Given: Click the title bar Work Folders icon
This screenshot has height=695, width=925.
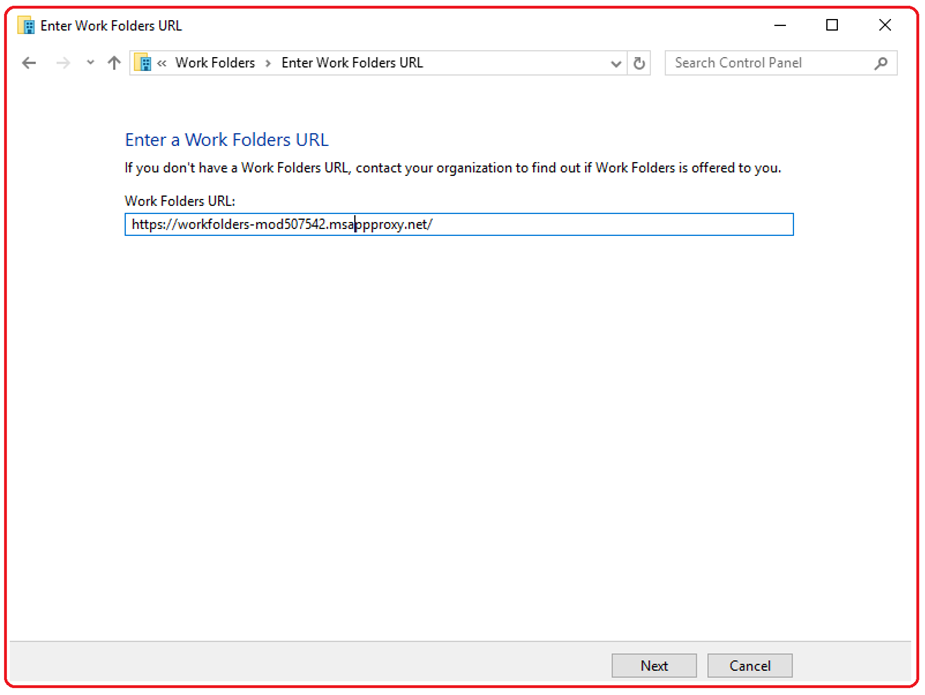Looking at the screenshot, I should tap(26, 25).
